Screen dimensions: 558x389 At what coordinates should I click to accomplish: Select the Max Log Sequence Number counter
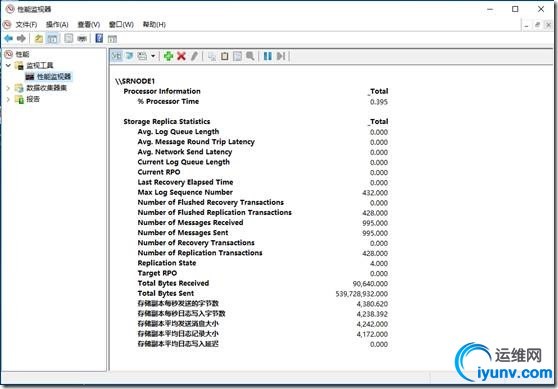[x=185, y=192]
